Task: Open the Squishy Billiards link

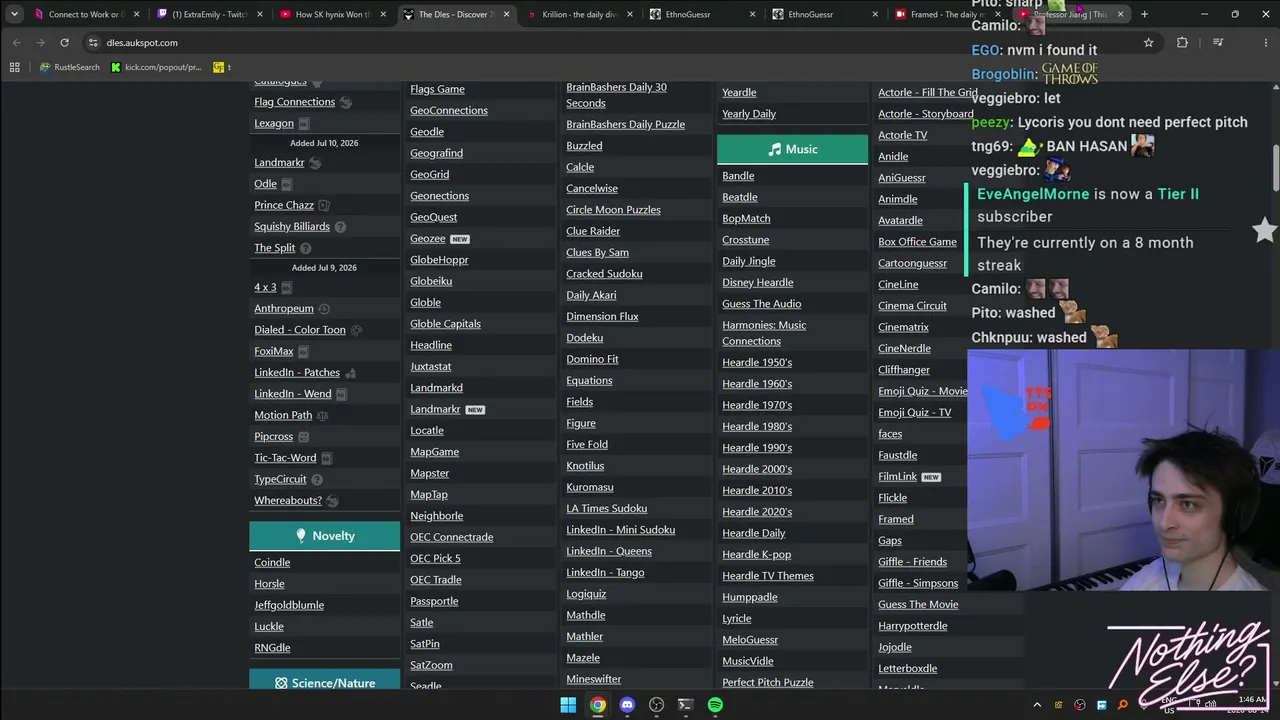Action: (292, 227)
